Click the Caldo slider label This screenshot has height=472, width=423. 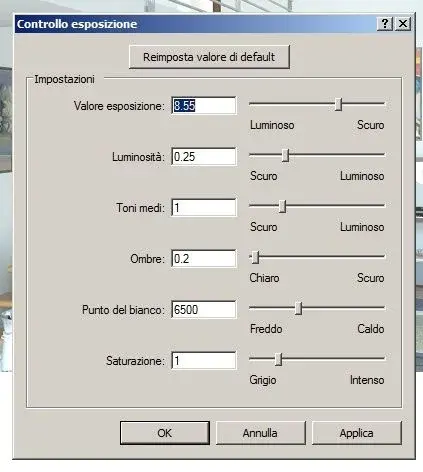pyautogui.click(x=371, y=329)
